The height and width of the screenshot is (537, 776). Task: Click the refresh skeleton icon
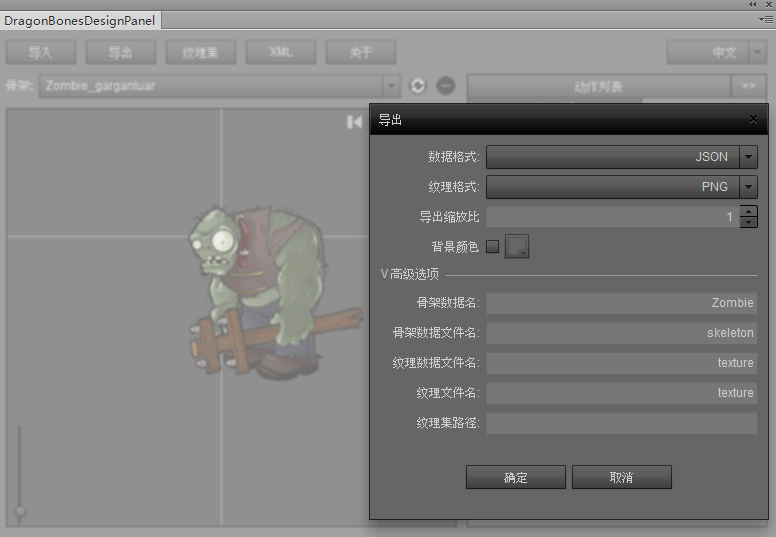[x=418, y=86]
